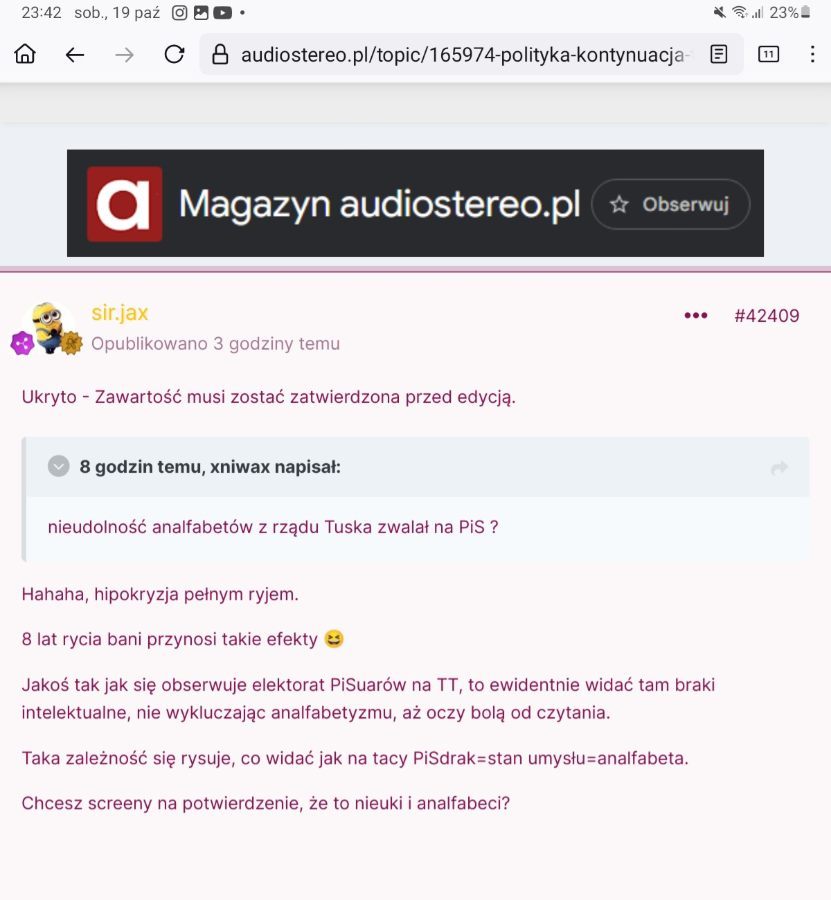Follow magazine with Obserwuj button

tap(671, 204)
